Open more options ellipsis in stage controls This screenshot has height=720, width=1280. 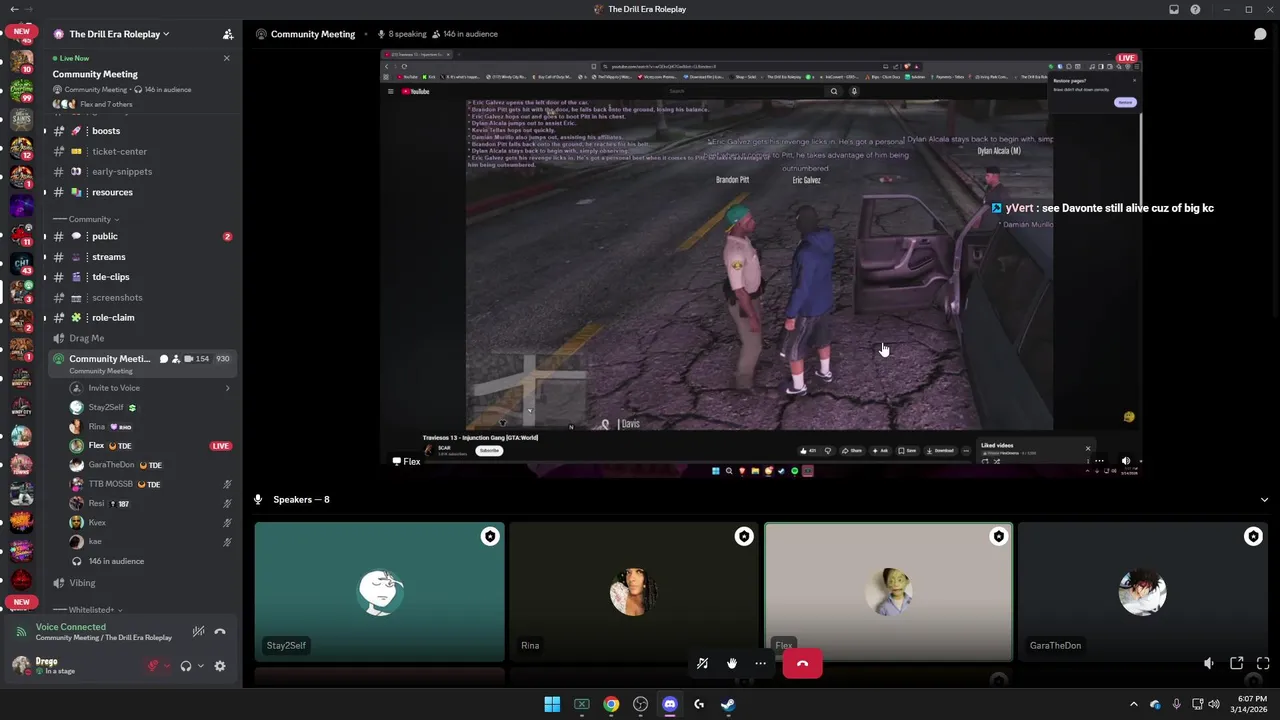[x=760, y=663]
